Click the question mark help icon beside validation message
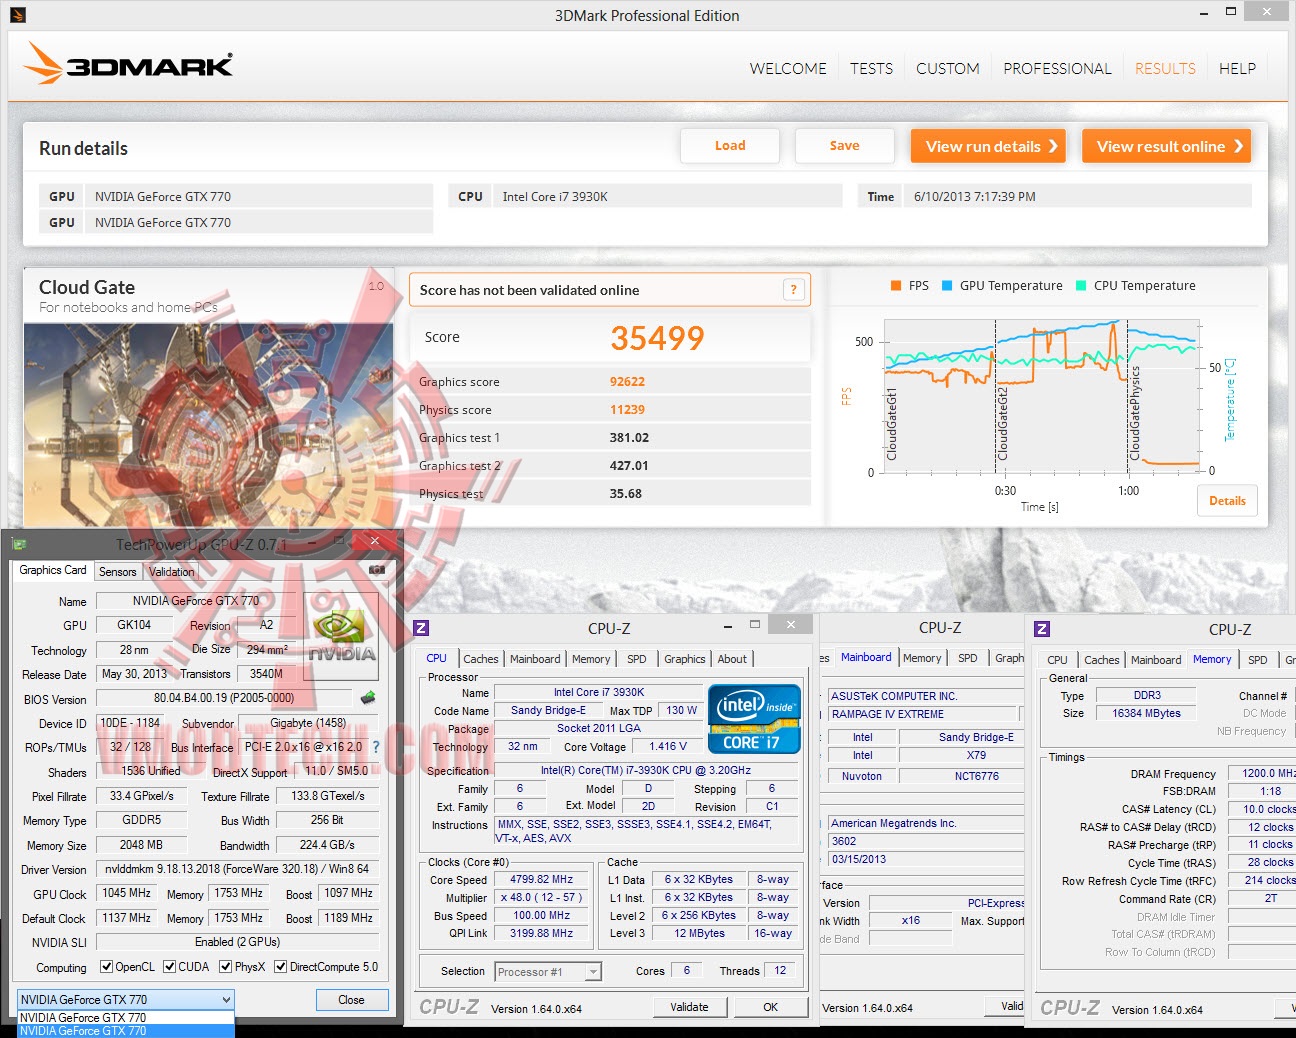Screen dimensions: 1296x1038 coord(793,290)
